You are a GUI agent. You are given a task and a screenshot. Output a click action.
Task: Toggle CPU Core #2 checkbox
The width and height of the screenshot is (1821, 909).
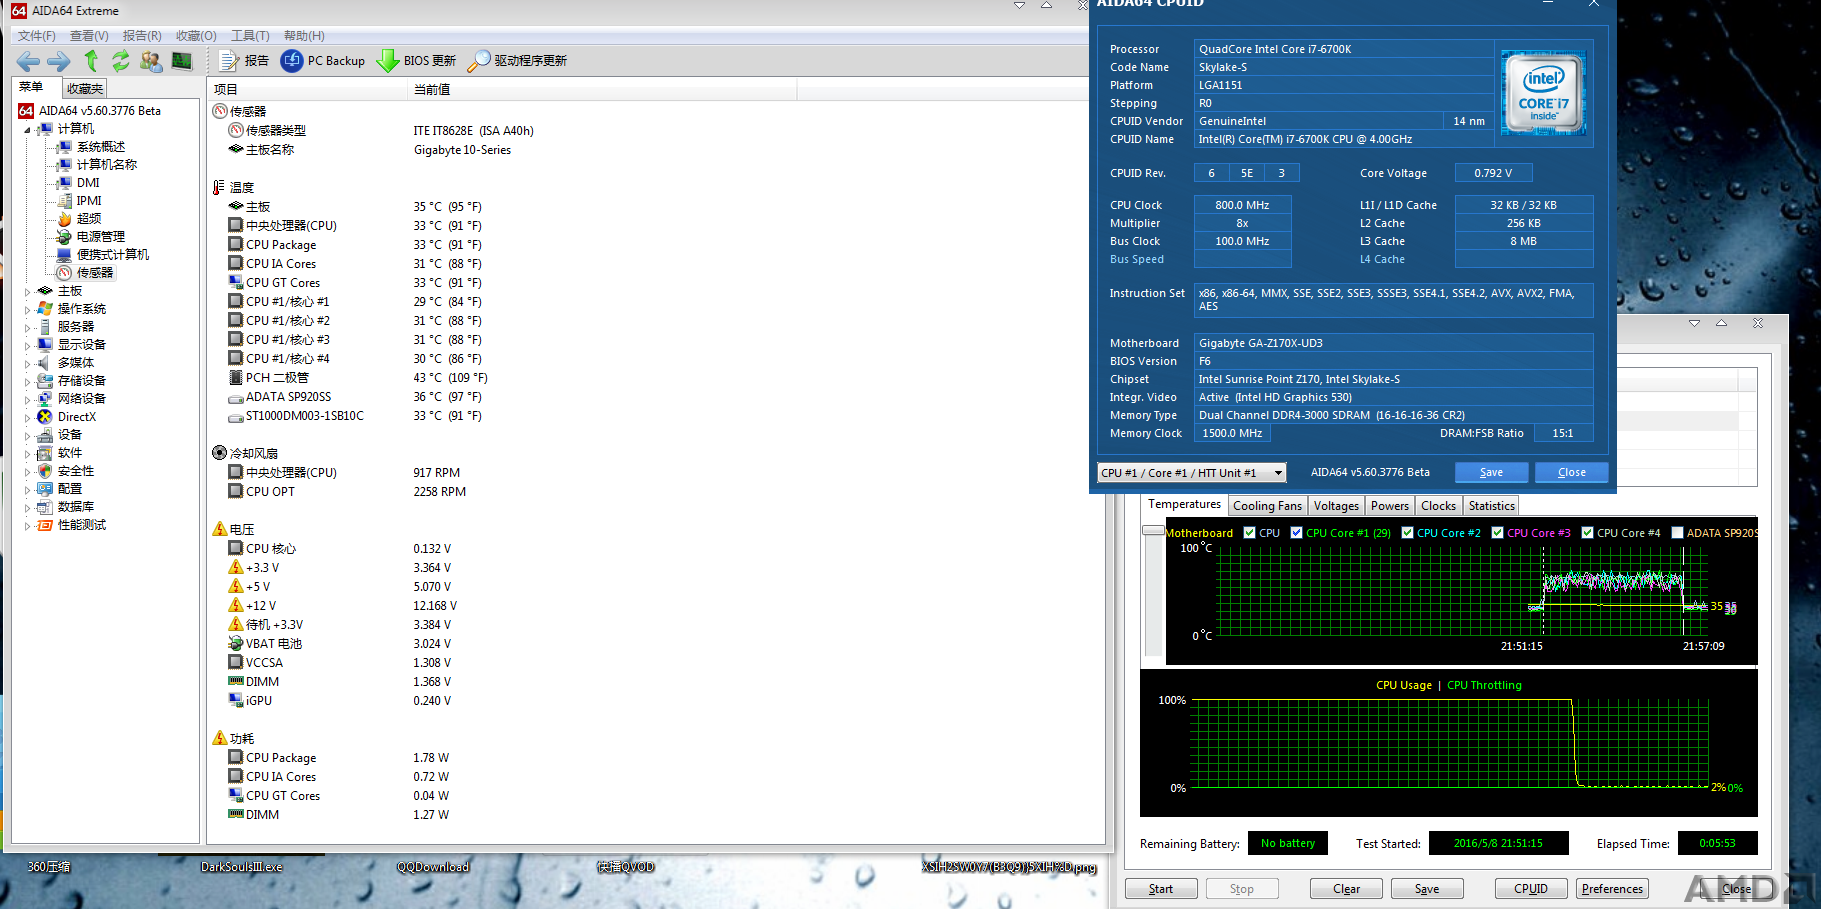pyautogui.click(x=1407, y=533)
